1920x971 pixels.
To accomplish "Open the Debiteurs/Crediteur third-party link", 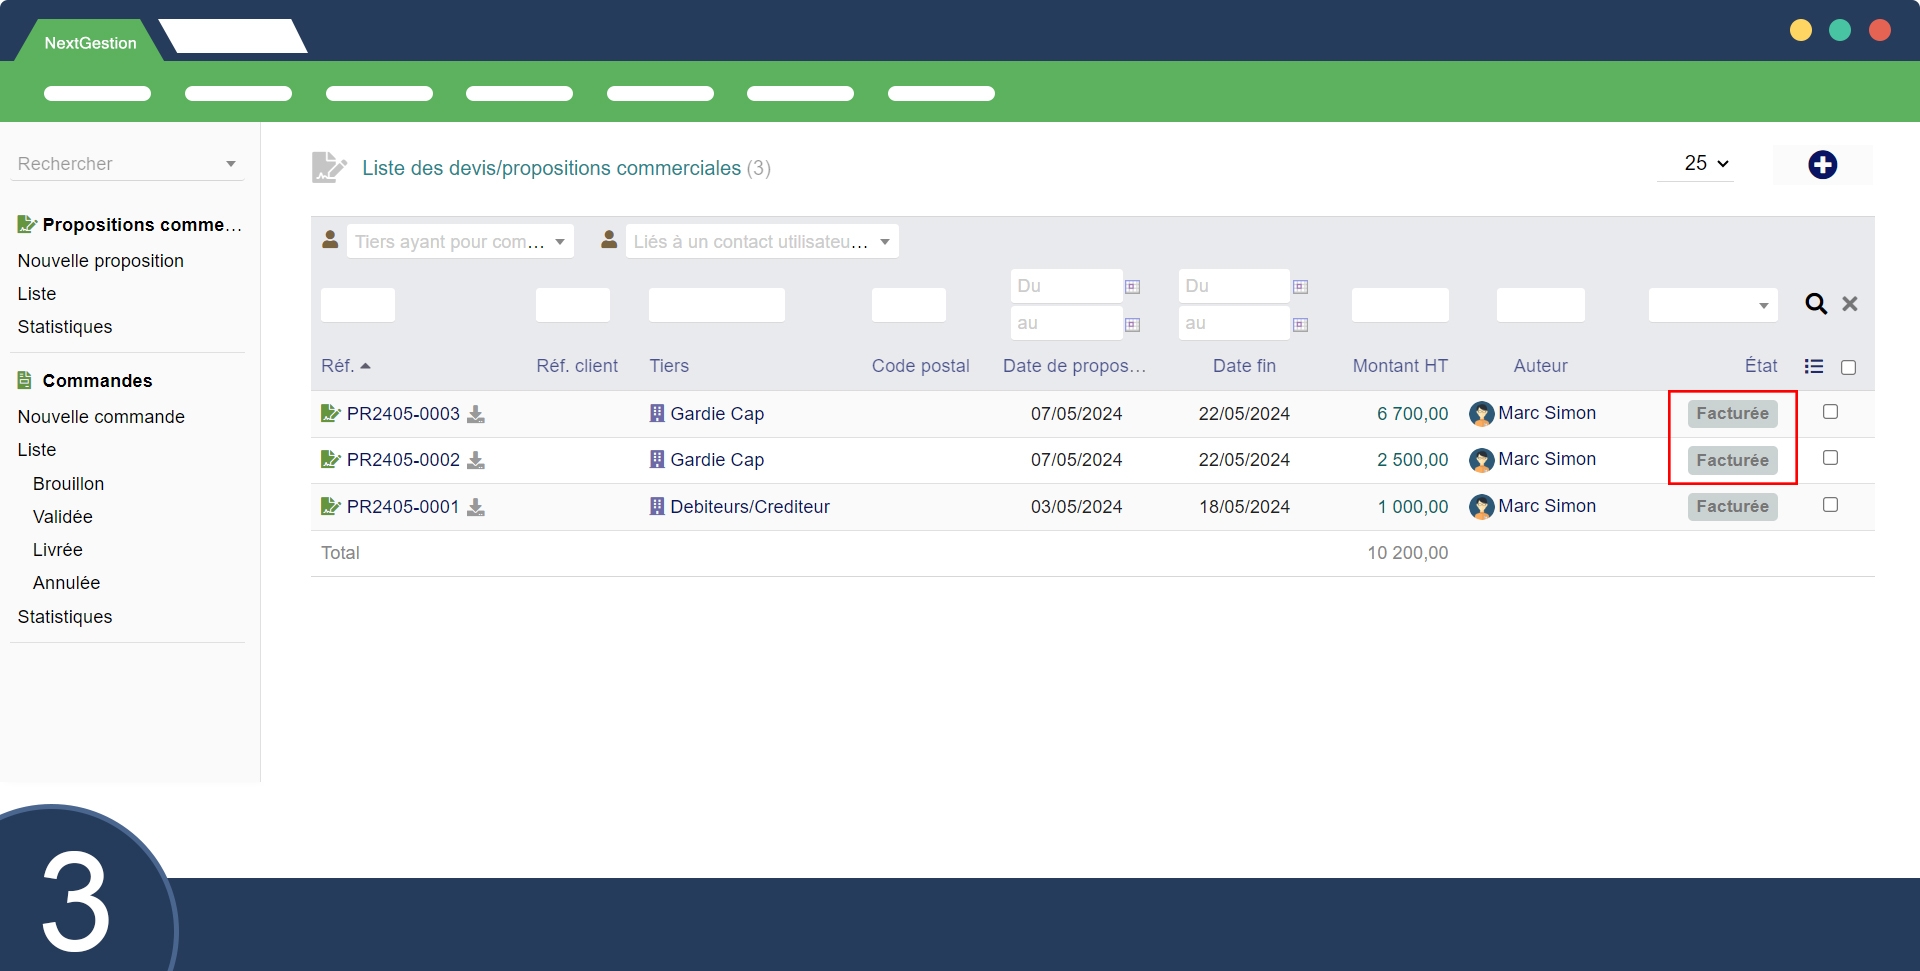I will click(x=749, y=507).
